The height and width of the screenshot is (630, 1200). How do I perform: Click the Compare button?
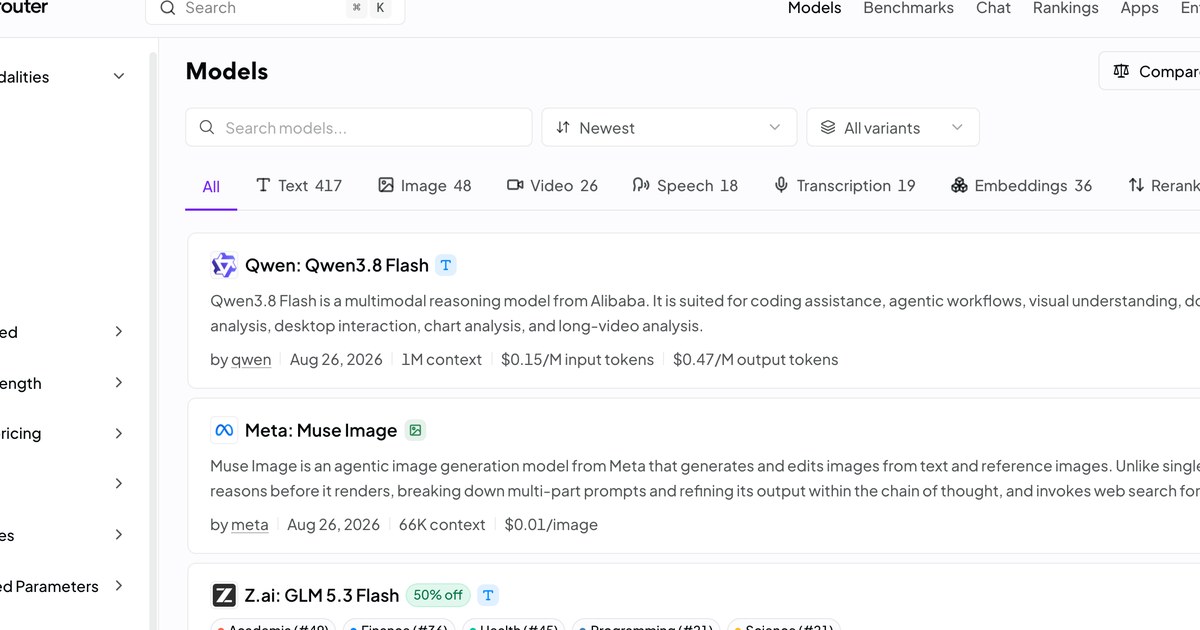pyautogui.click(x=1150, y=71)
